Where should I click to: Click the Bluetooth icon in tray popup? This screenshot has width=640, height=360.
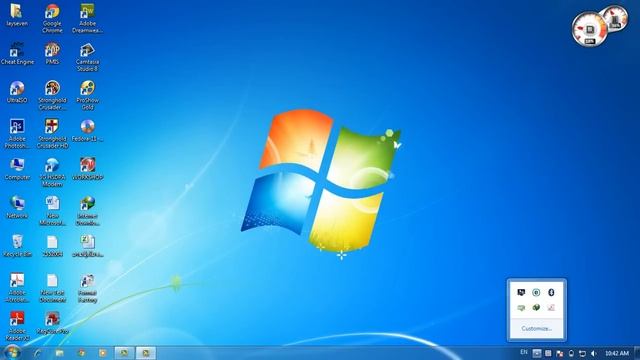551,292
